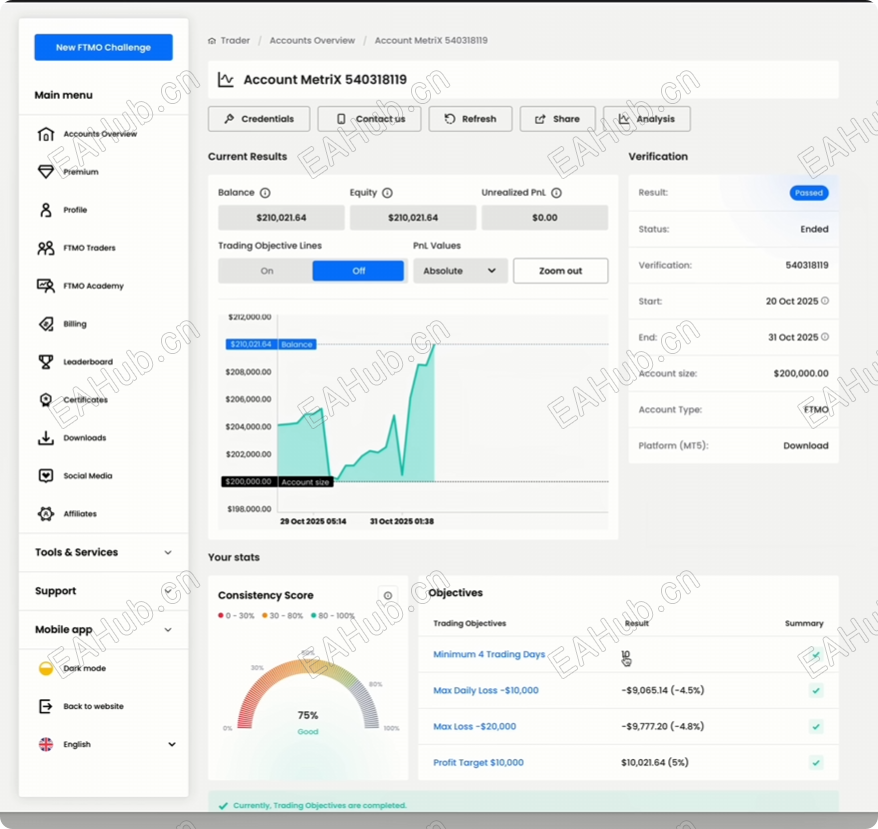Viewport: 878px width, 829px height.
Task: Open Profit Target $10,000 objective
Action: (478, 762)
